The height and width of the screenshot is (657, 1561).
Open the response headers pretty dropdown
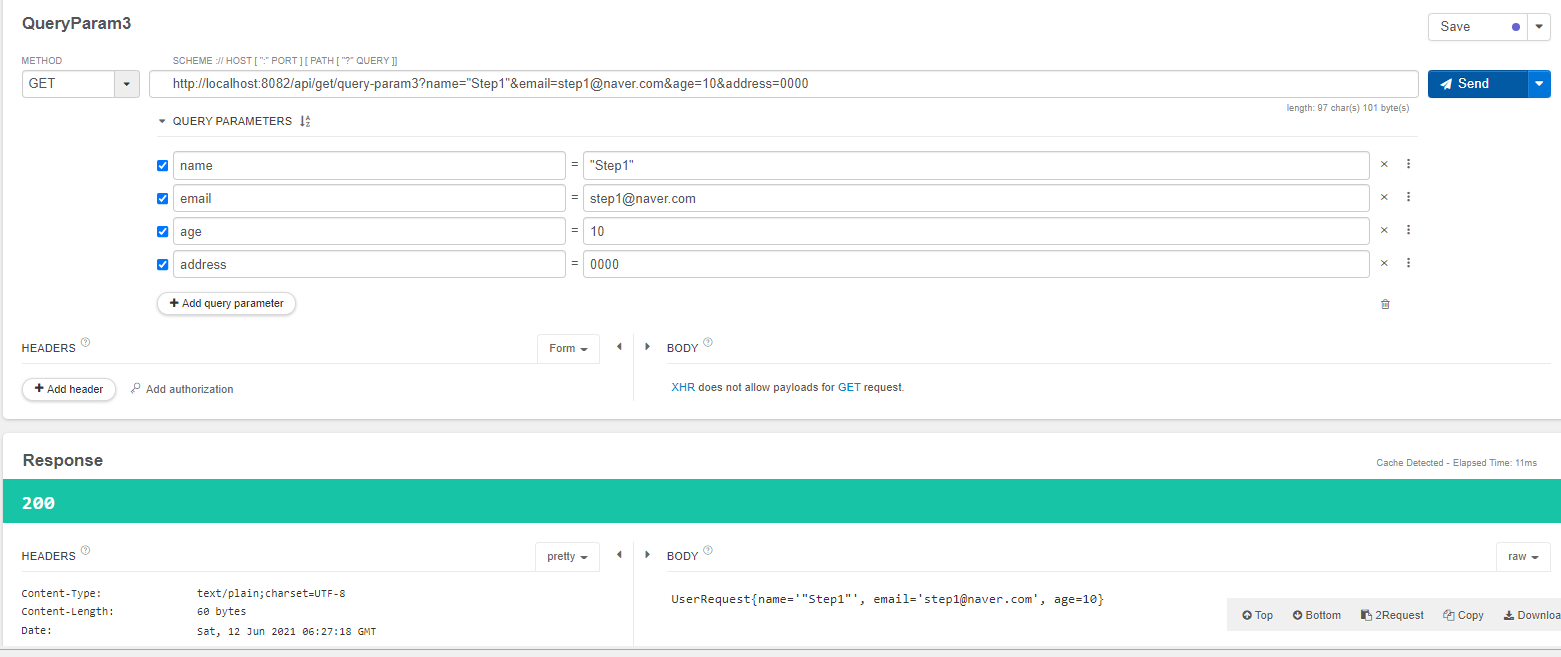(x=567, y=556)
